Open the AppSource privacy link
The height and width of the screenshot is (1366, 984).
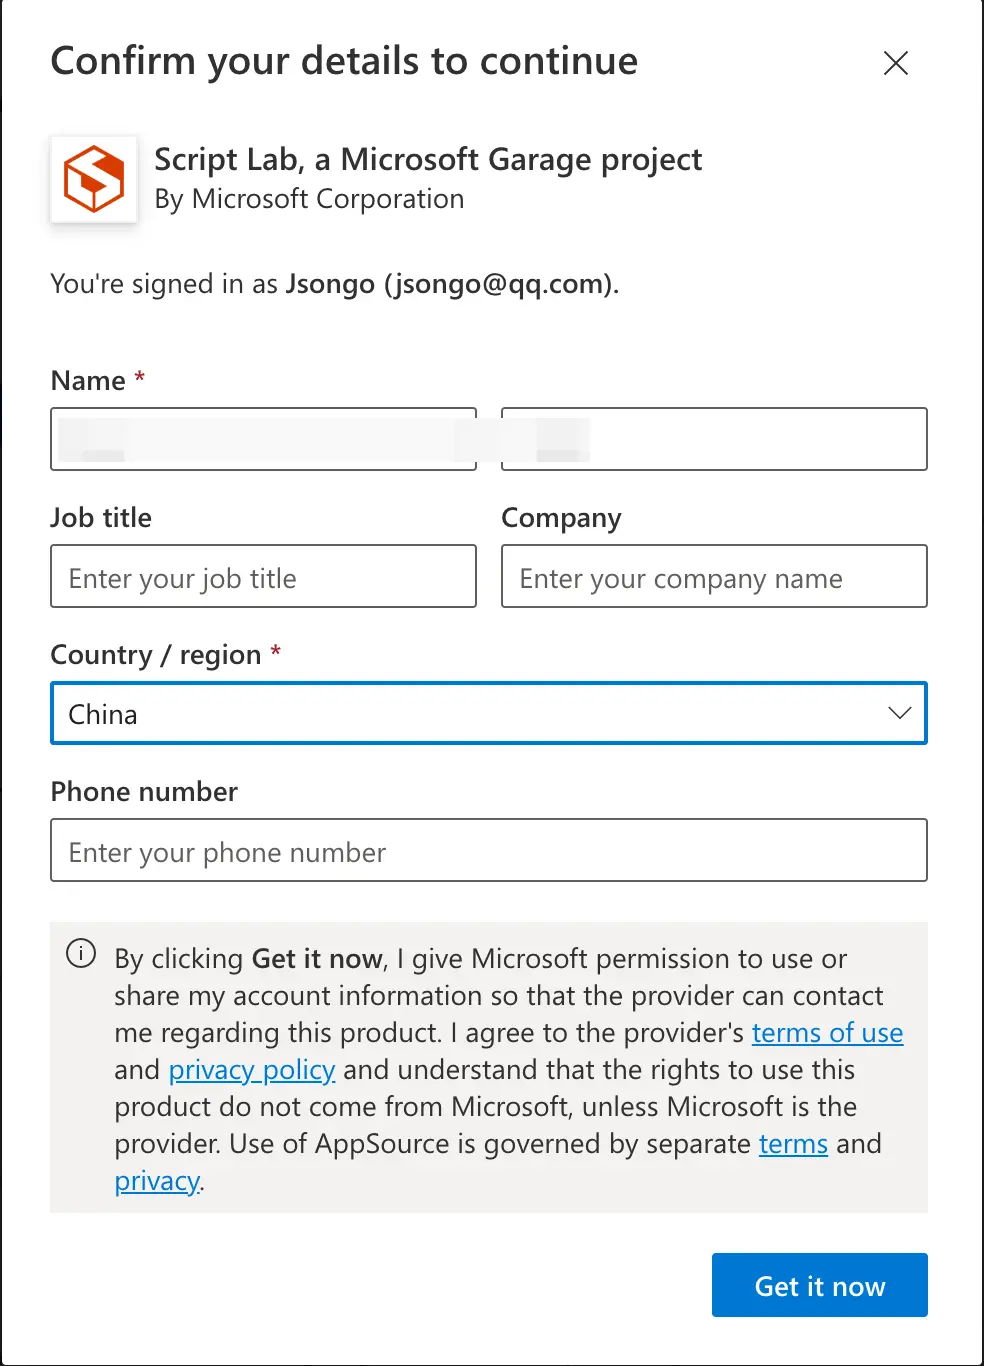click(x=157, y=1181)
